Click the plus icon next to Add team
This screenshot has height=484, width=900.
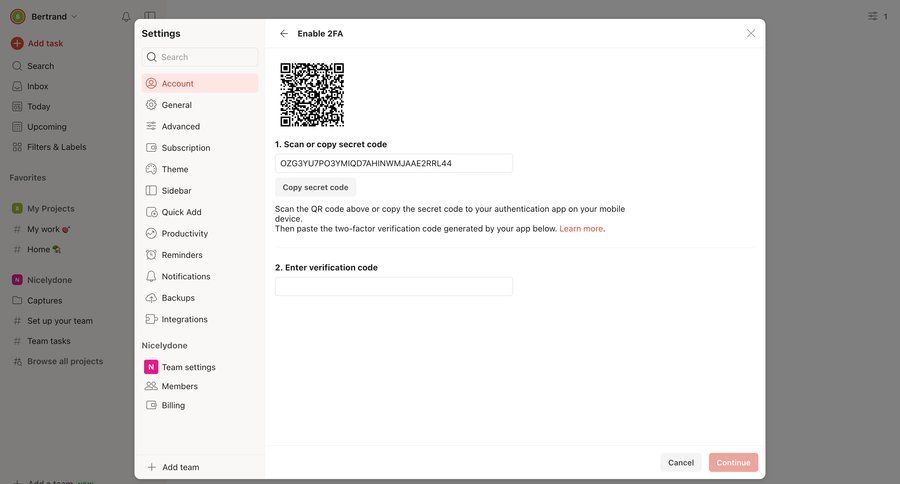pos(152,467)
